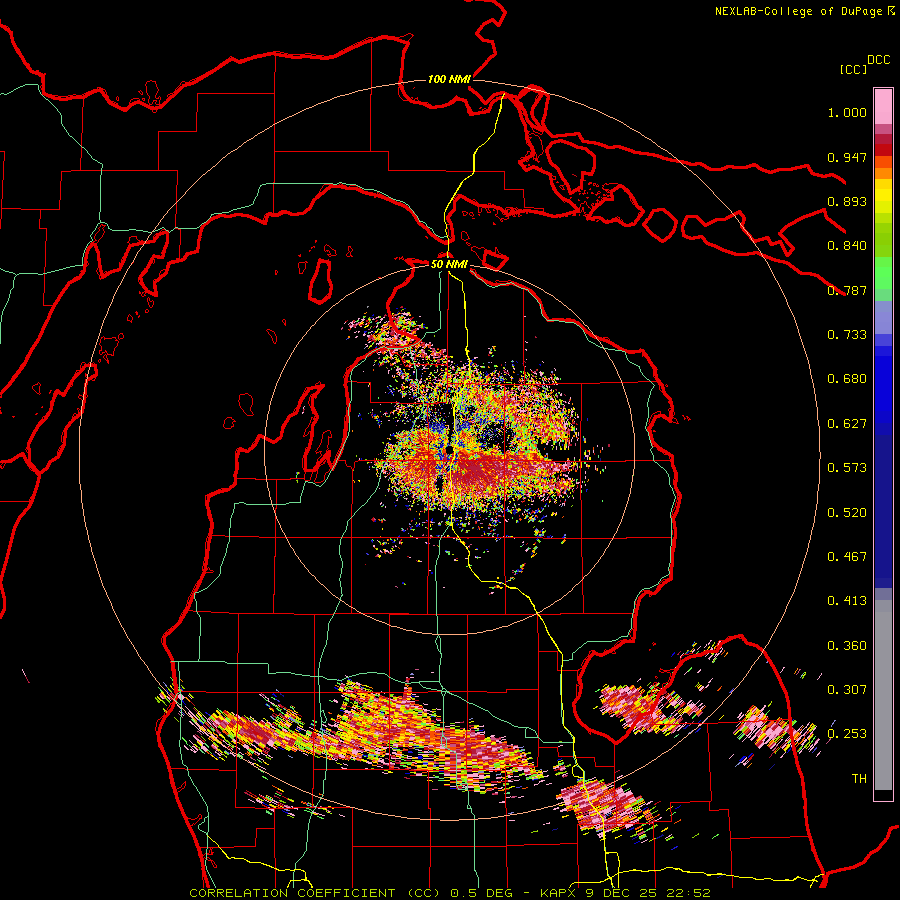
Task: Click the KAPX radar site at the map center
Action: coord(449,448)
